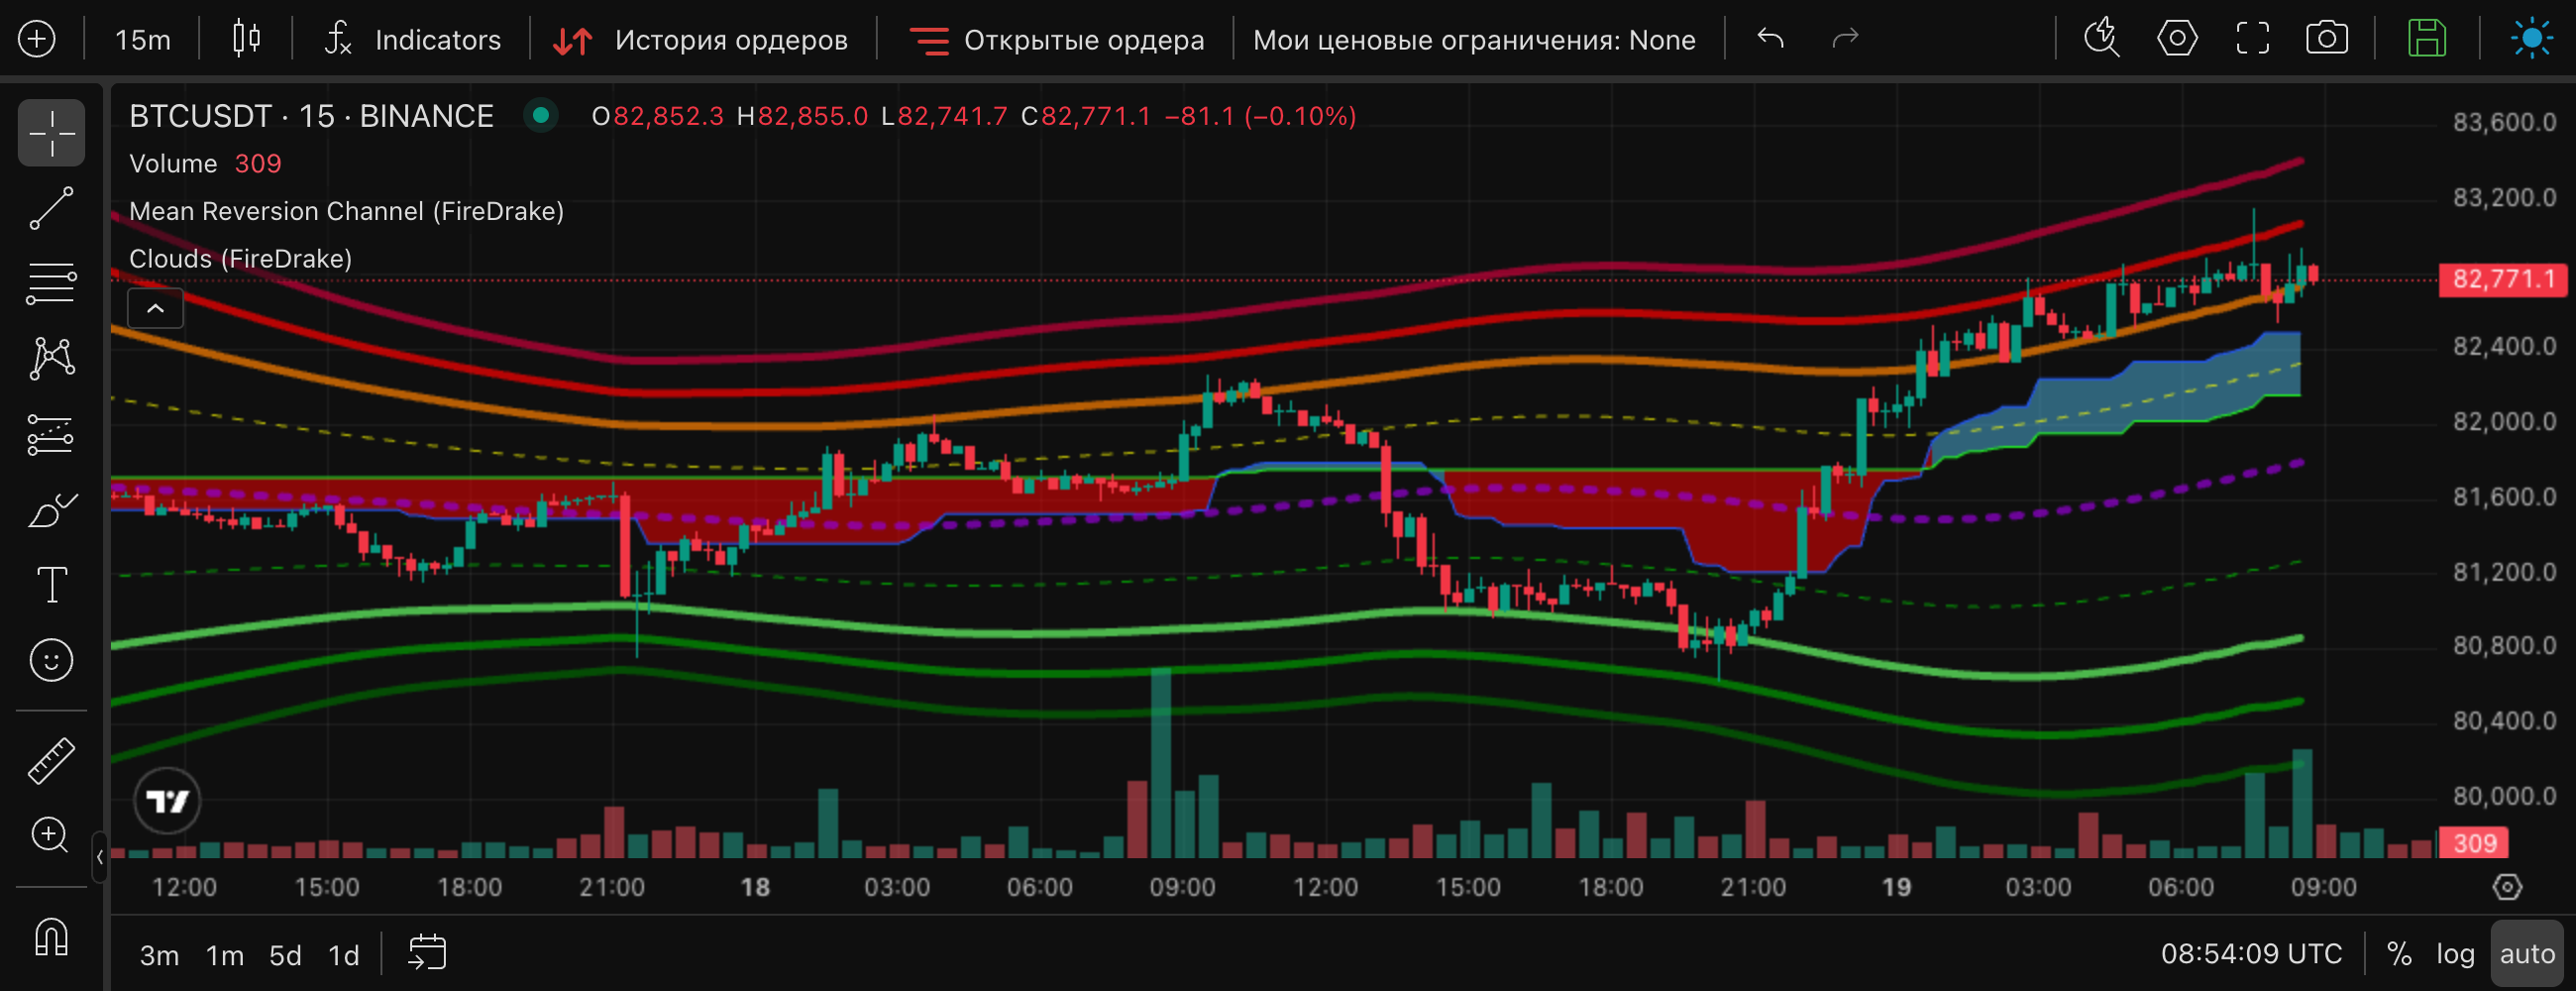The image size is (2576, 991).
Task: Save the chart layout
Action: tap(2427, 39)
